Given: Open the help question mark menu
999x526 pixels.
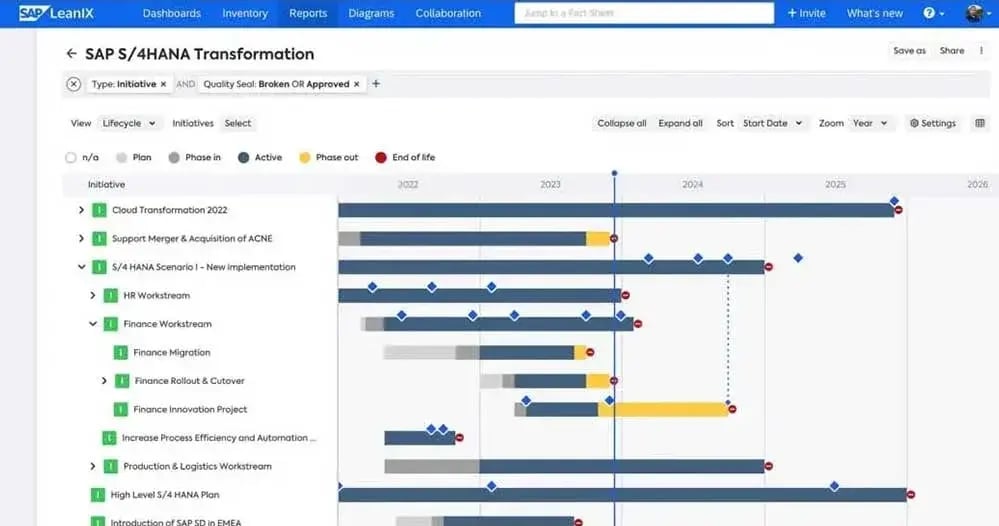Looking at the screenshot, I should pos(933,13).
